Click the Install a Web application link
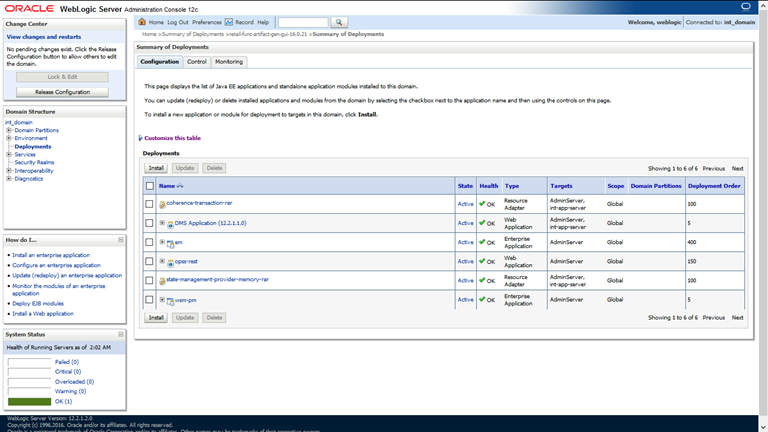The image size is (768, 432). (x=43, y=313)
